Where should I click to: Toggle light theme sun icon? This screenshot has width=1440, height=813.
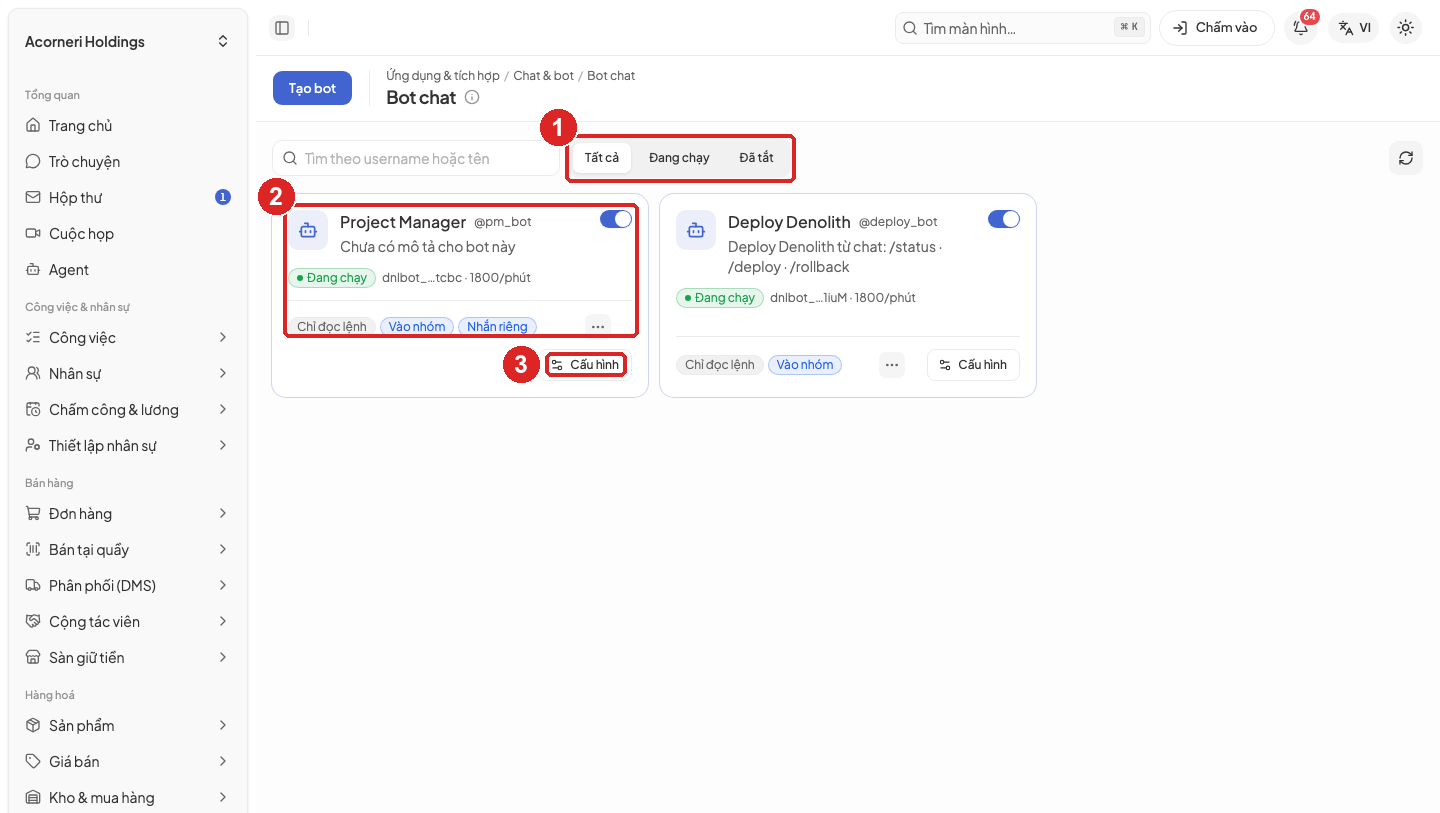[1406, 28]
